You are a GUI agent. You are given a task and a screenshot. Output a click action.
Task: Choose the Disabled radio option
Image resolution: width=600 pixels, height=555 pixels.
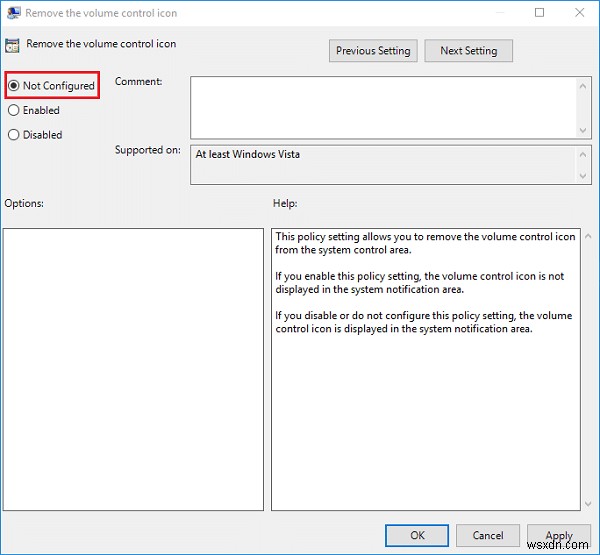tap(14, 135)
